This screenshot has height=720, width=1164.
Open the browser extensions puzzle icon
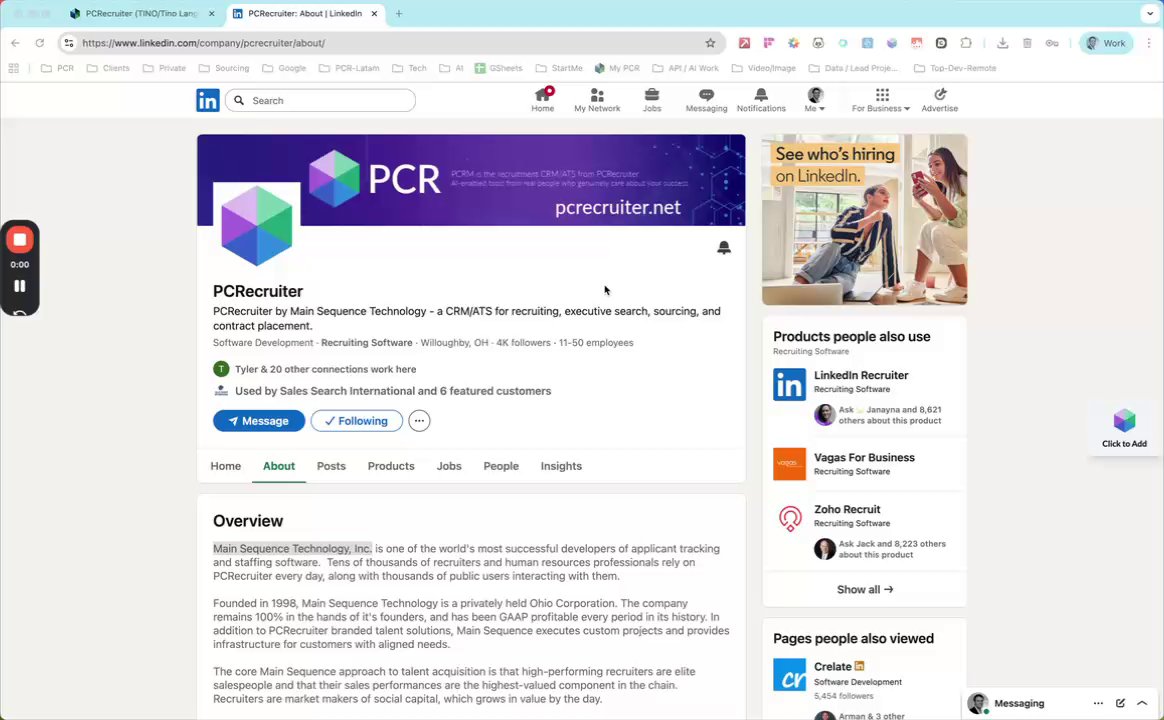coord(966,43)
